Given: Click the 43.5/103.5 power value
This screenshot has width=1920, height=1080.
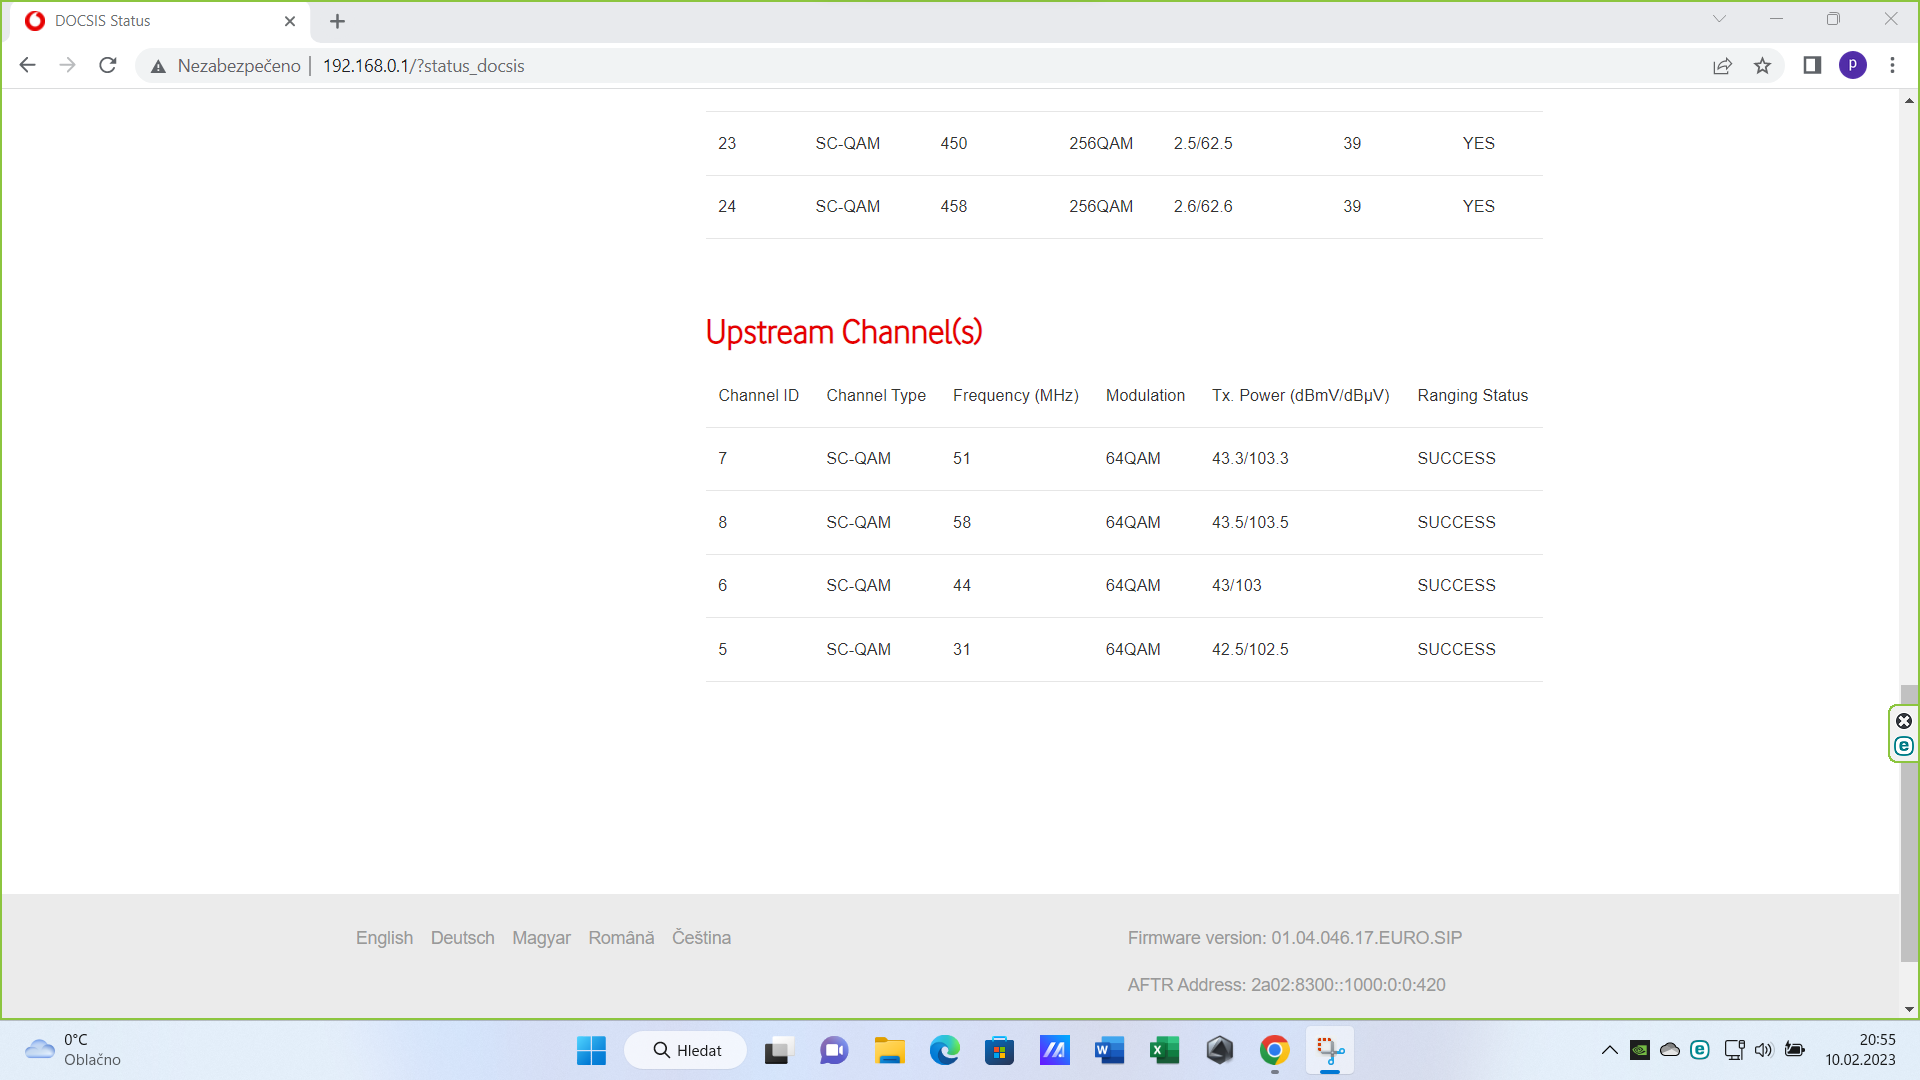Looking at the screenshot, I should (x=1250, y=523).
